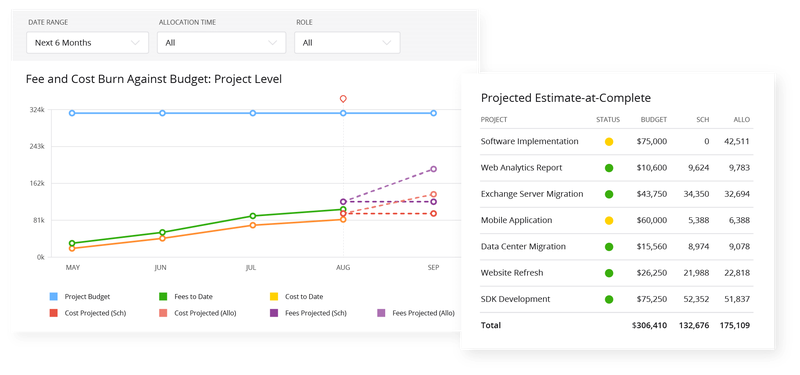The width and height of the screenshot is (800, 375).
Task: Sort table by the BUDGET column header
Action: click(x=654, y=120)
